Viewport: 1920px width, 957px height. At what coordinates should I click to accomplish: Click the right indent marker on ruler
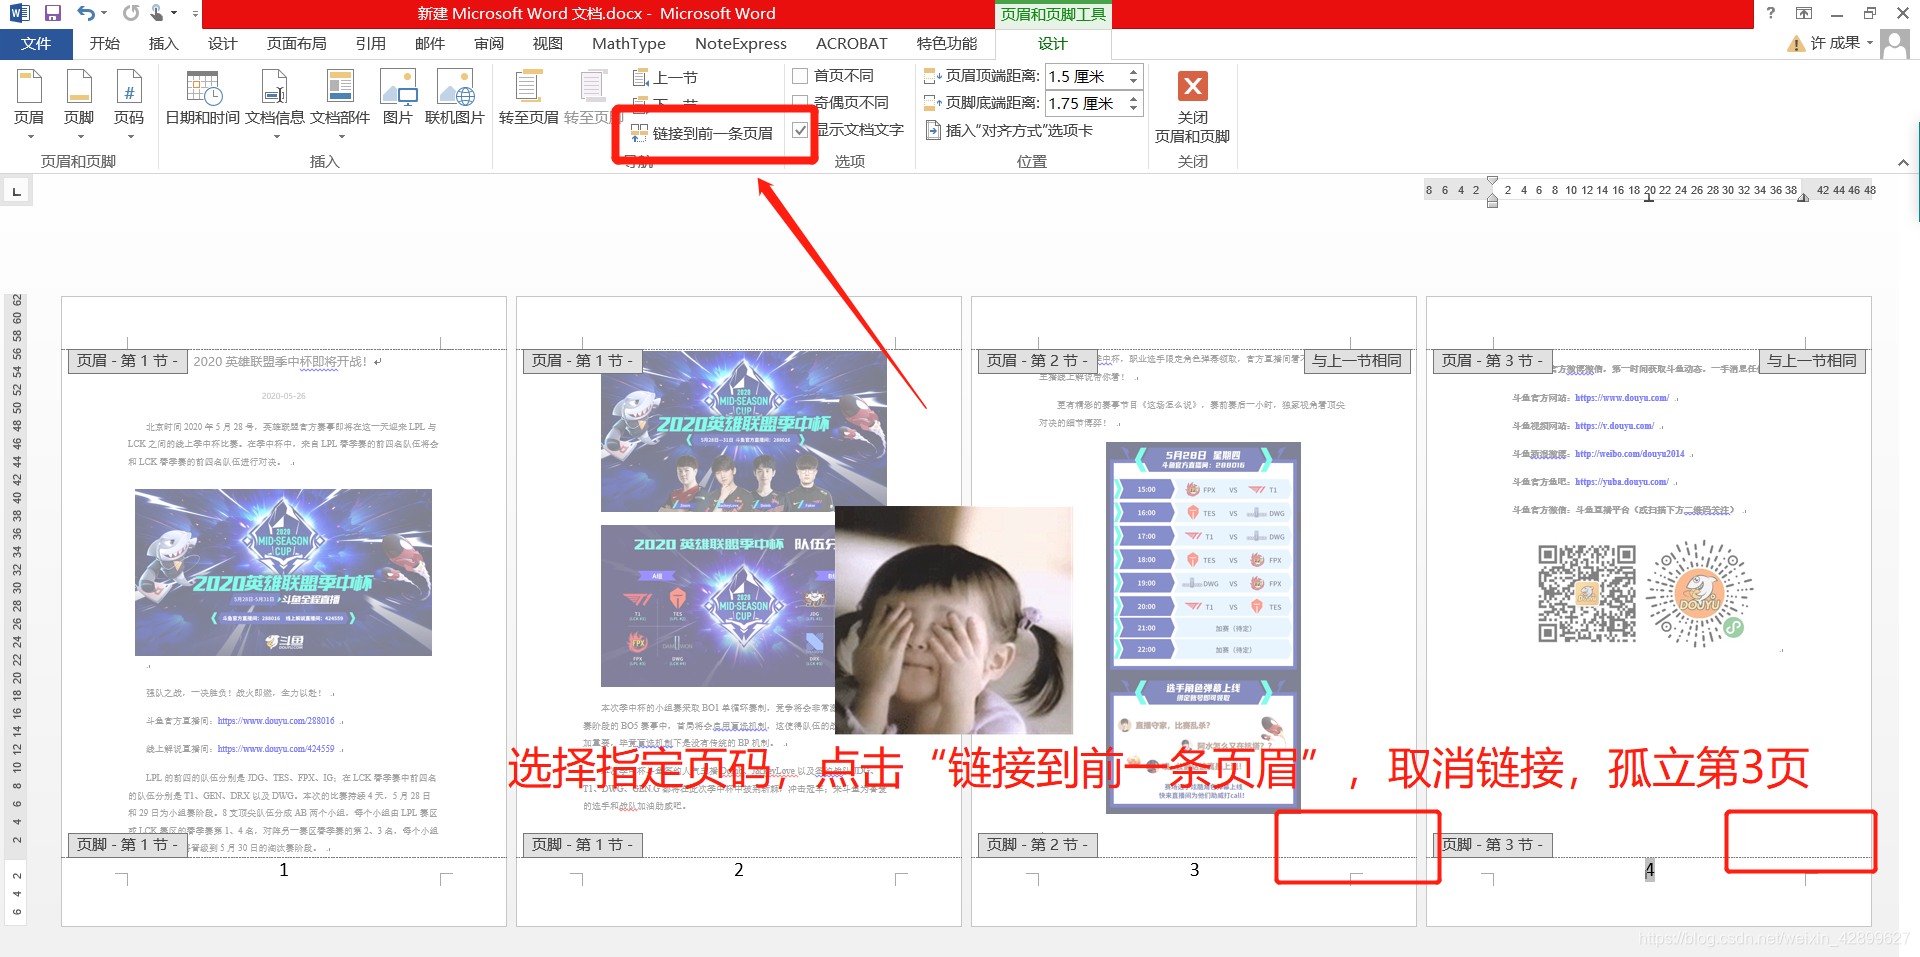[1803, 197]
